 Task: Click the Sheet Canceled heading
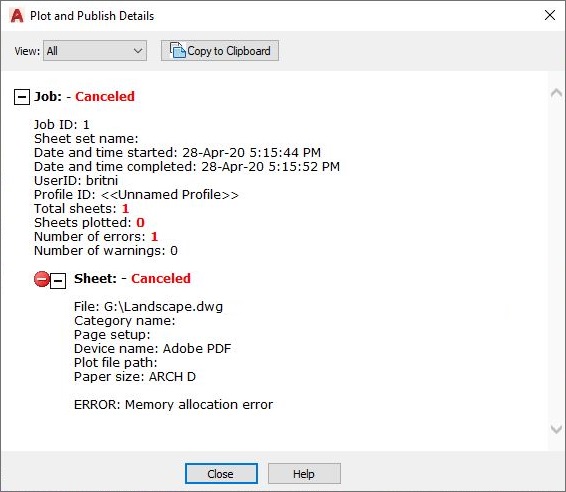pos(132,278)
